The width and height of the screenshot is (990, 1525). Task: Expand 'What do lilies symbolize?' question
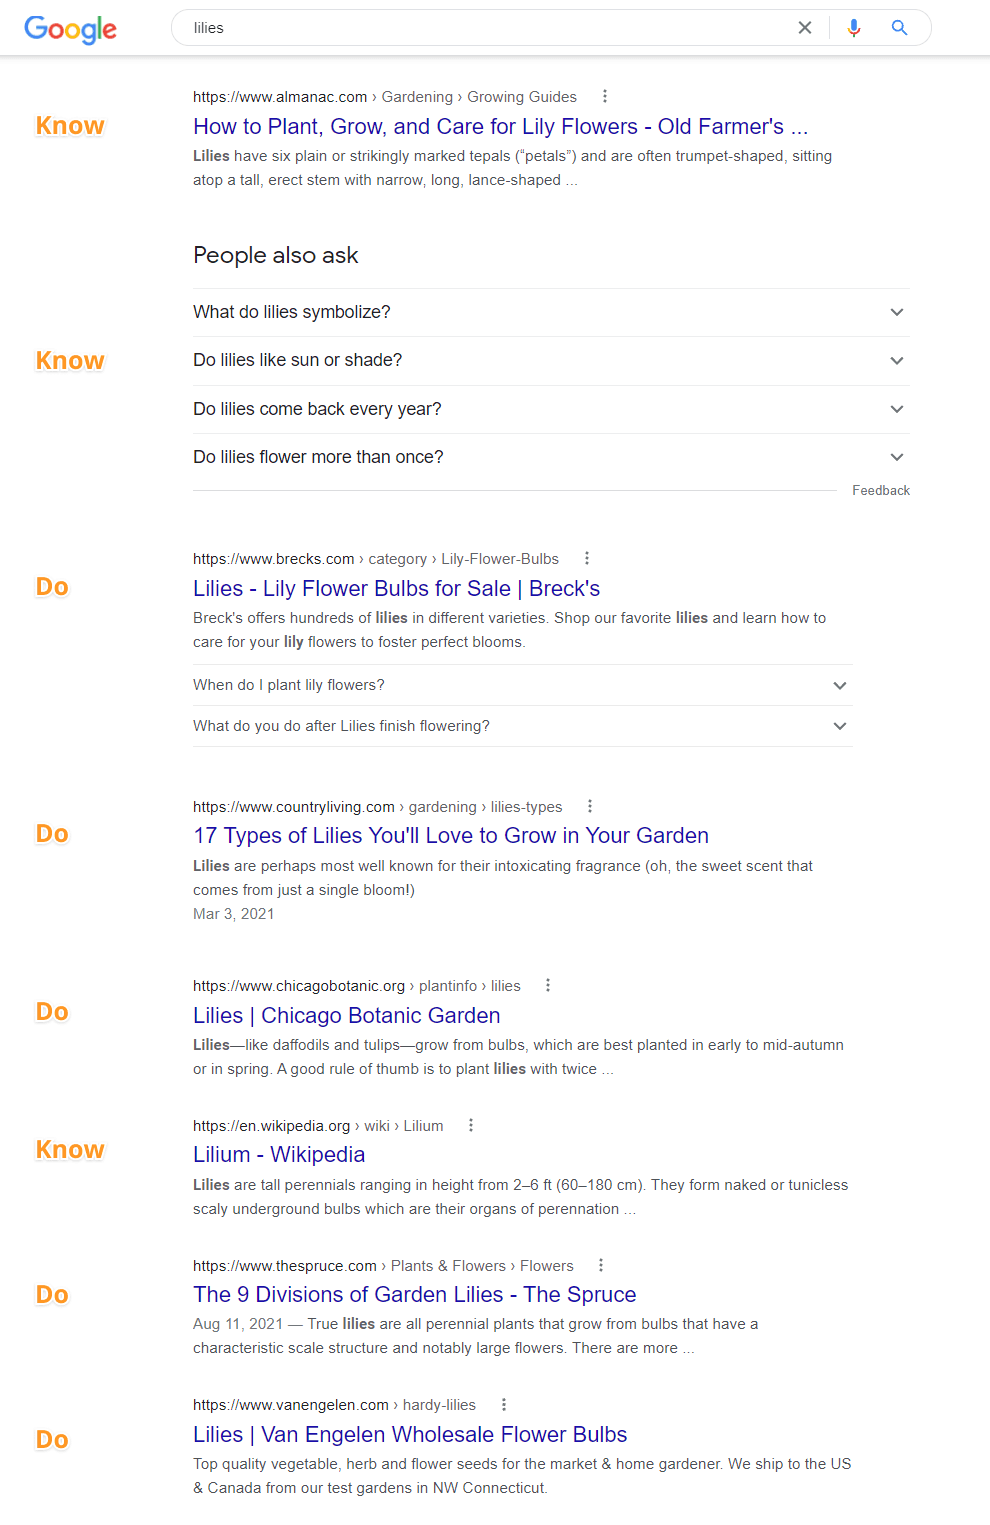(551, 312)
